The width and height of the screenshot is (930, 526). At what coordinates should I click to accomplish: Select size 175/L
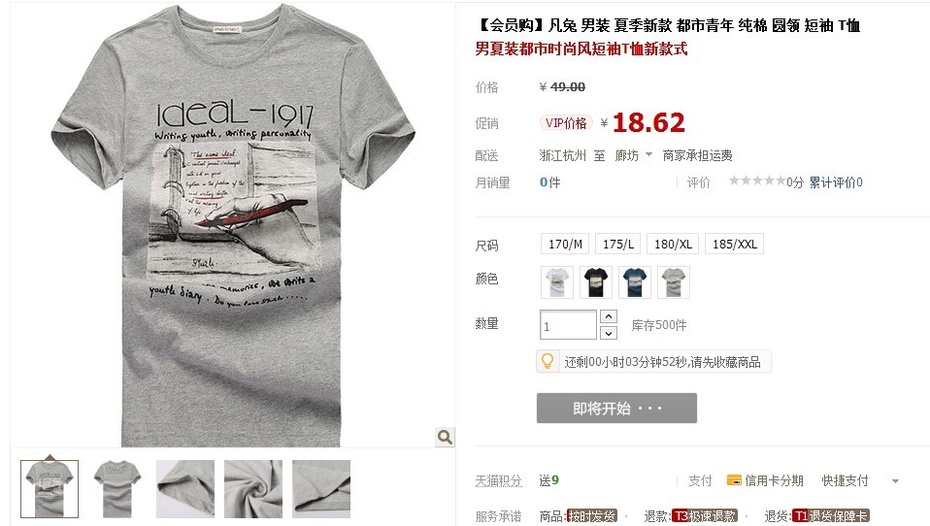pyautogui.click(x=618, y=244)
